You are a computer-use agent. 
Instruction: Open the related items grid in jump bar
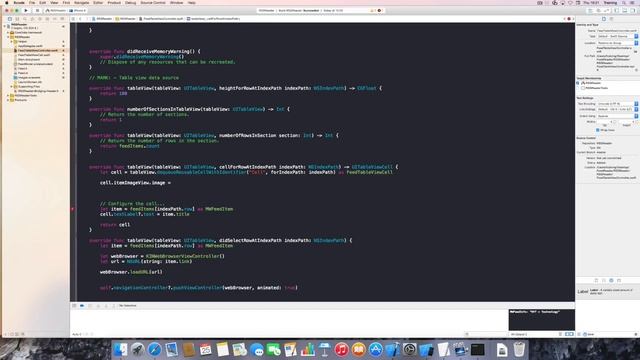point(73,19)
